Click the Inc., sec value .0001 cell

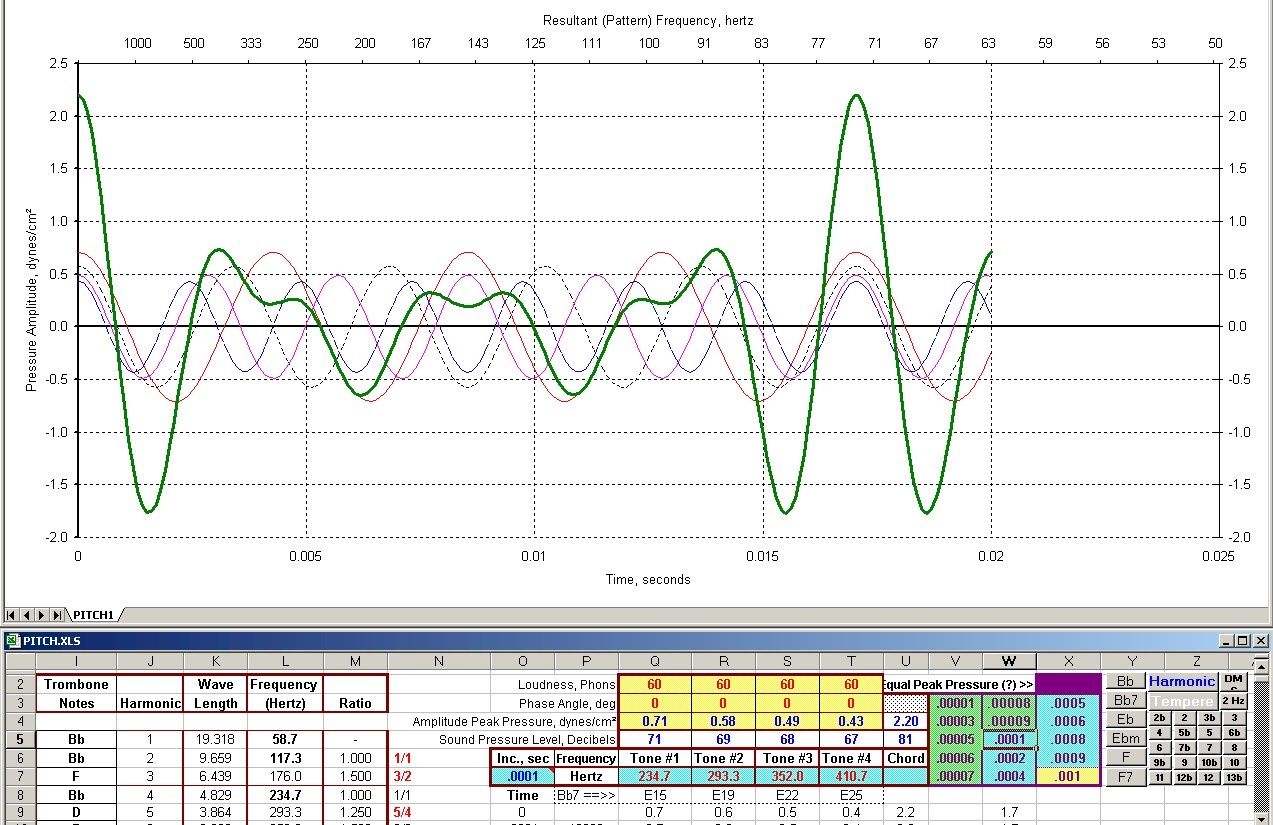pyautogui.click(x=522, y=776)
